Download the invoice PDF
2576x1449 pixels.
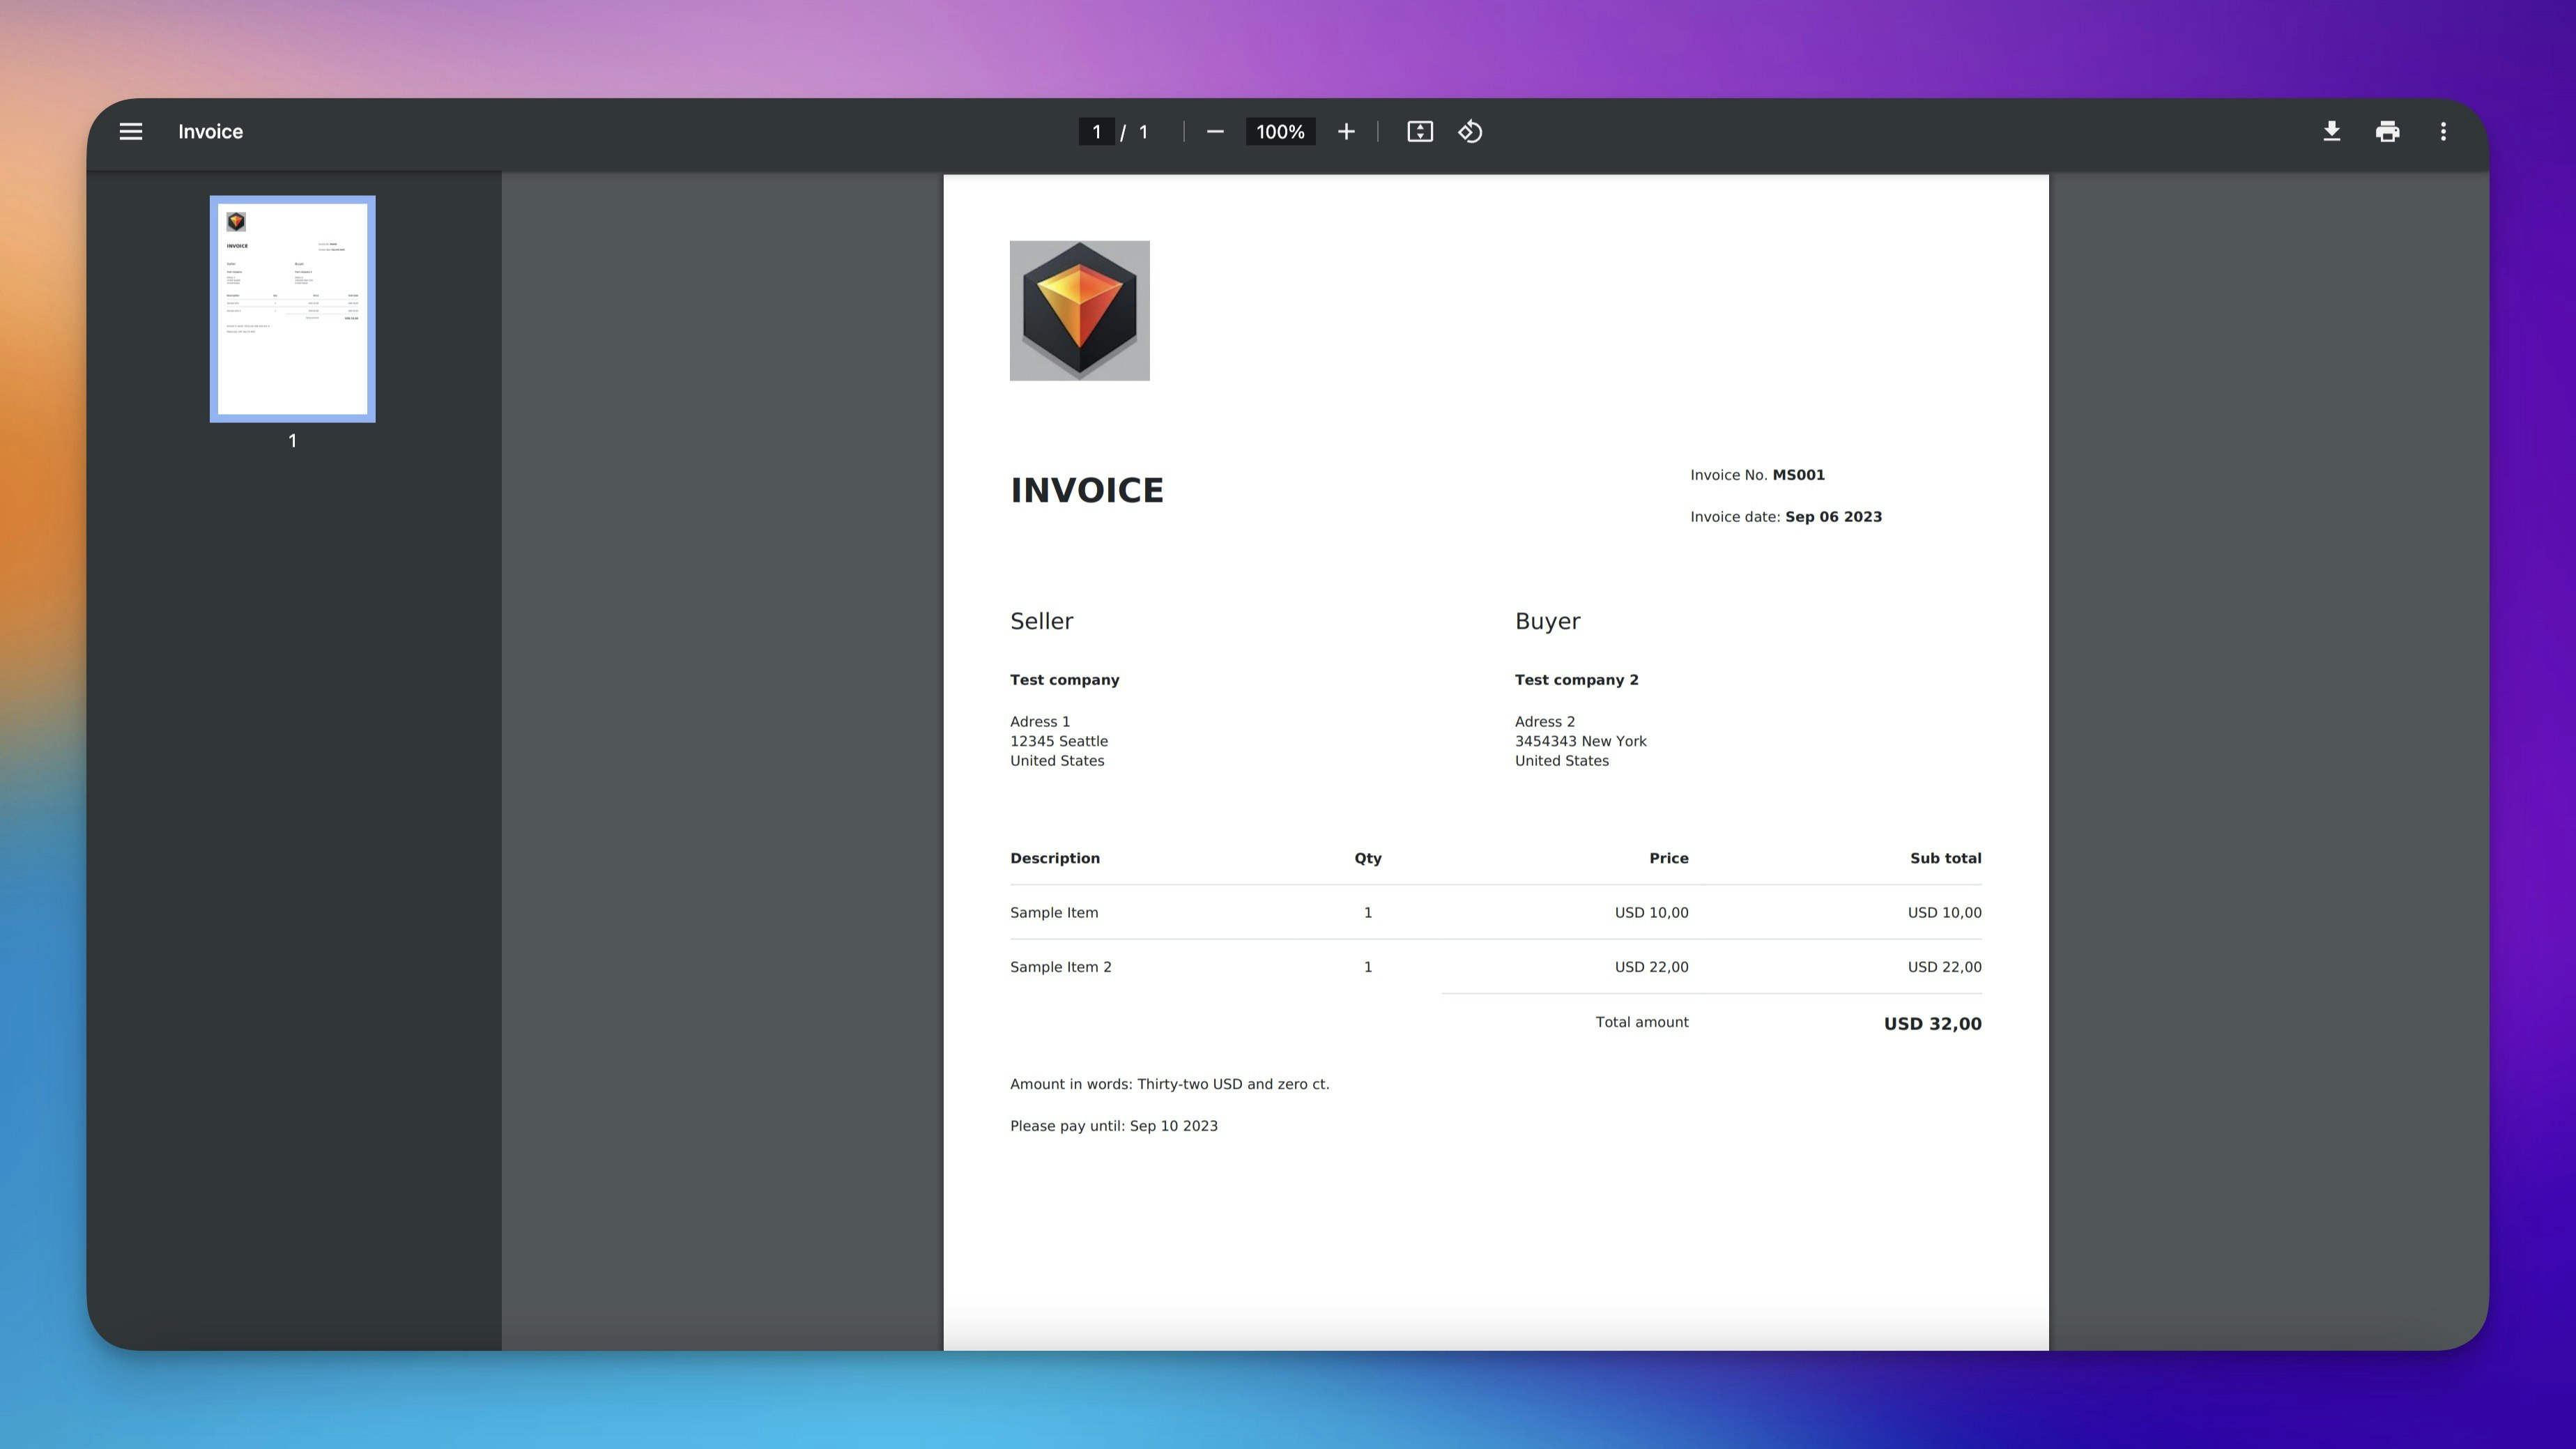point(2331,131)
